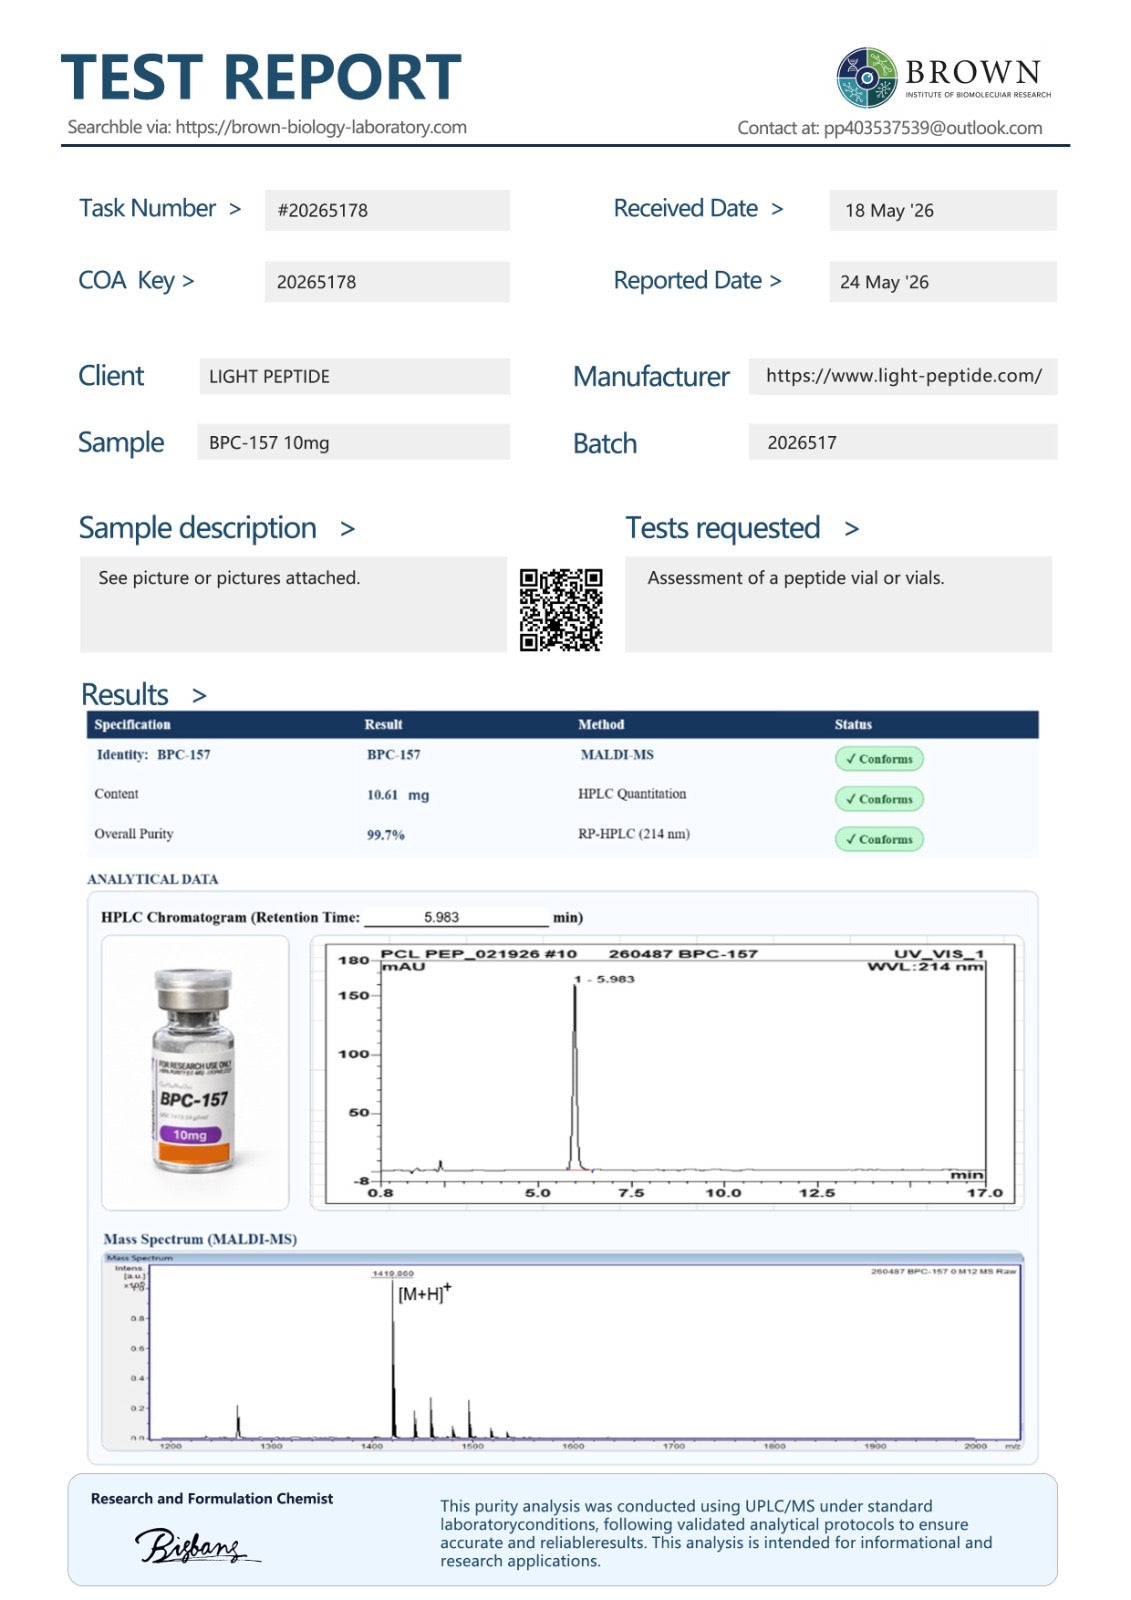Click the Conforms badge in the Content row
Viewport: 1131px width, 1600px height.
[879, 799]
